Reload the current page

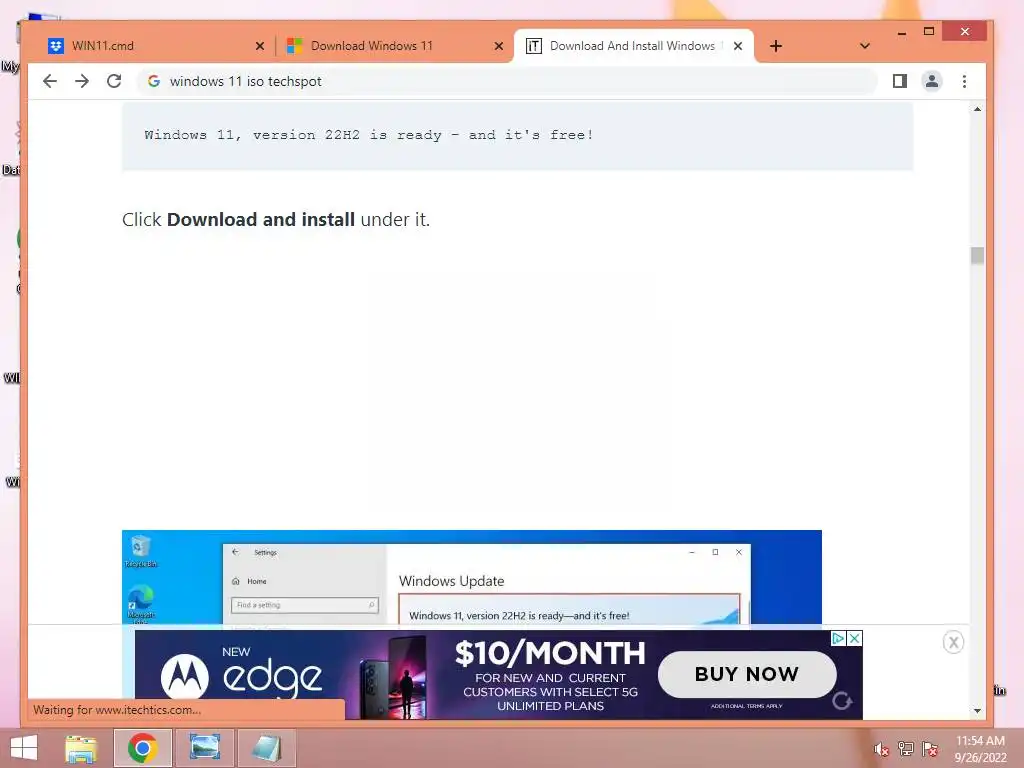click(114, 81)
